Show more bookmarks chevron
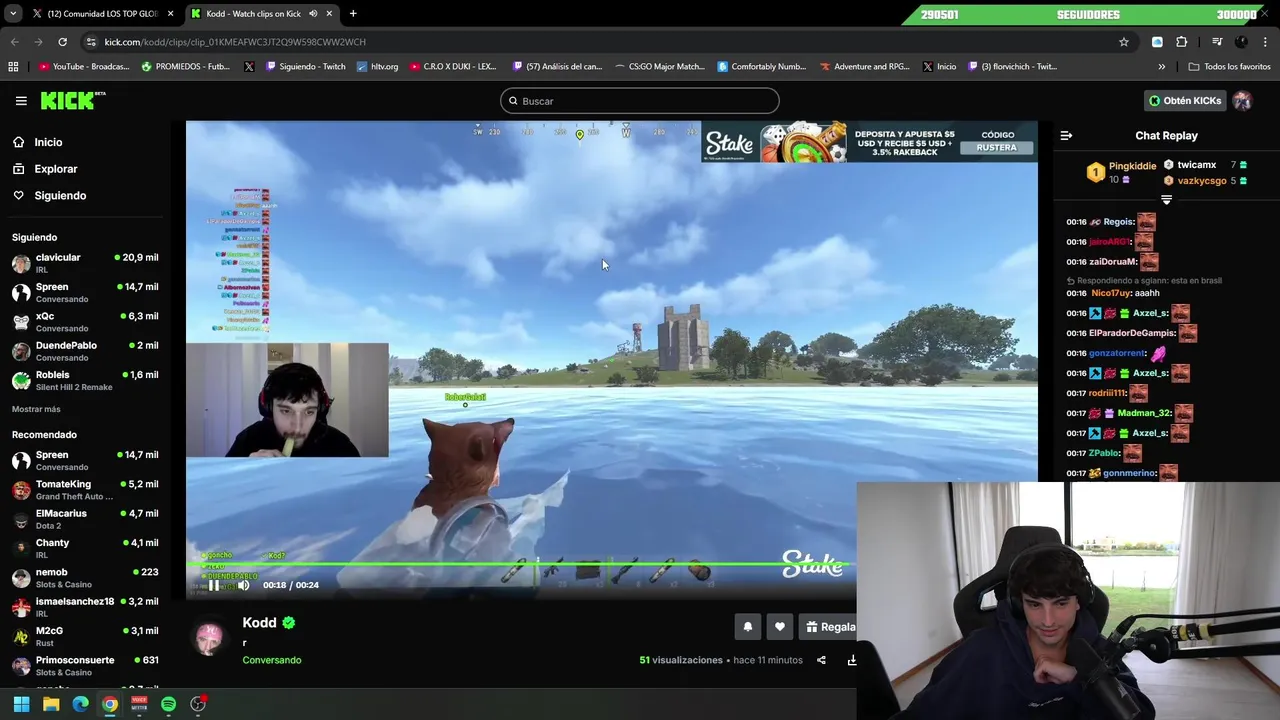Screen dimensions: 1280x720 [1161, 67]
